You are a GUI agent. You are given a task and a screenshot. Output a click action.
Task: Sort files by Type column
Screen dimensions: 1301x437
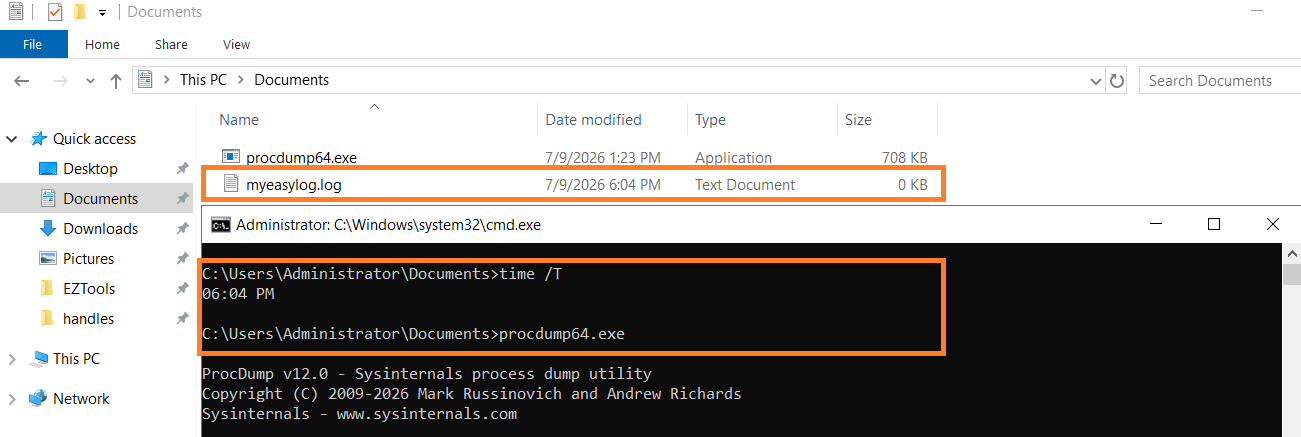pos(710,119)
